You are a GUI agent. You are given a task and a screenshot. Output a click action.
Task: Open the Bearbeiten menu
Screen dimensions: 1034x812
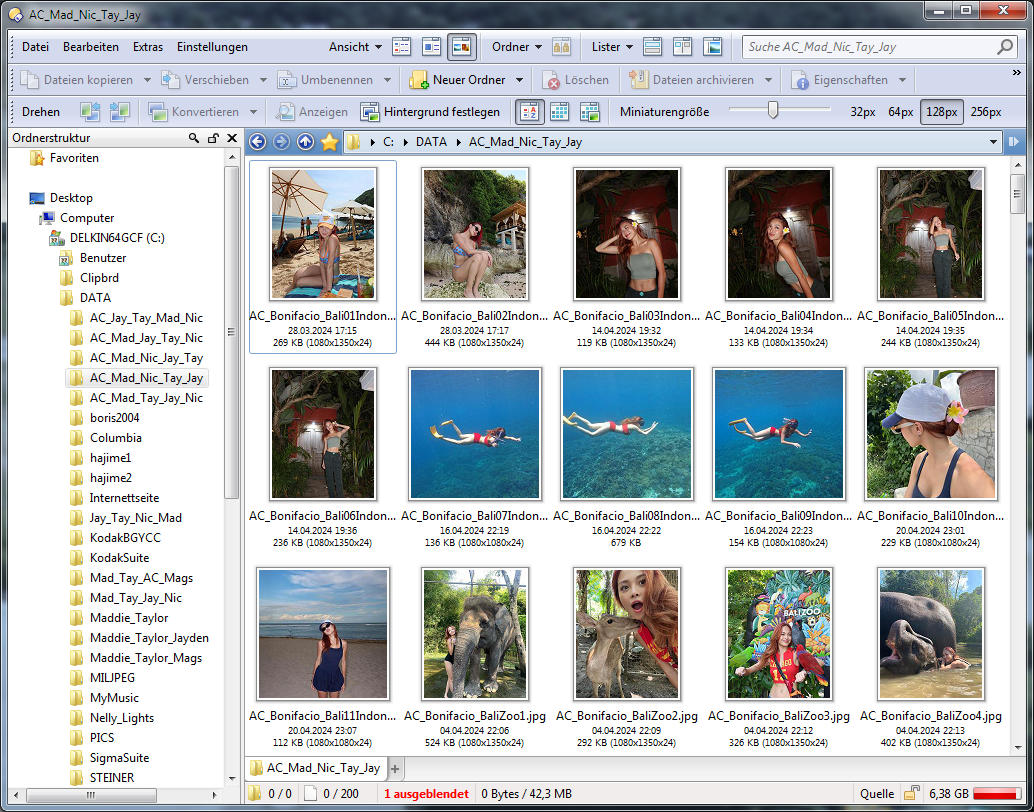click(x=91, y=47)
